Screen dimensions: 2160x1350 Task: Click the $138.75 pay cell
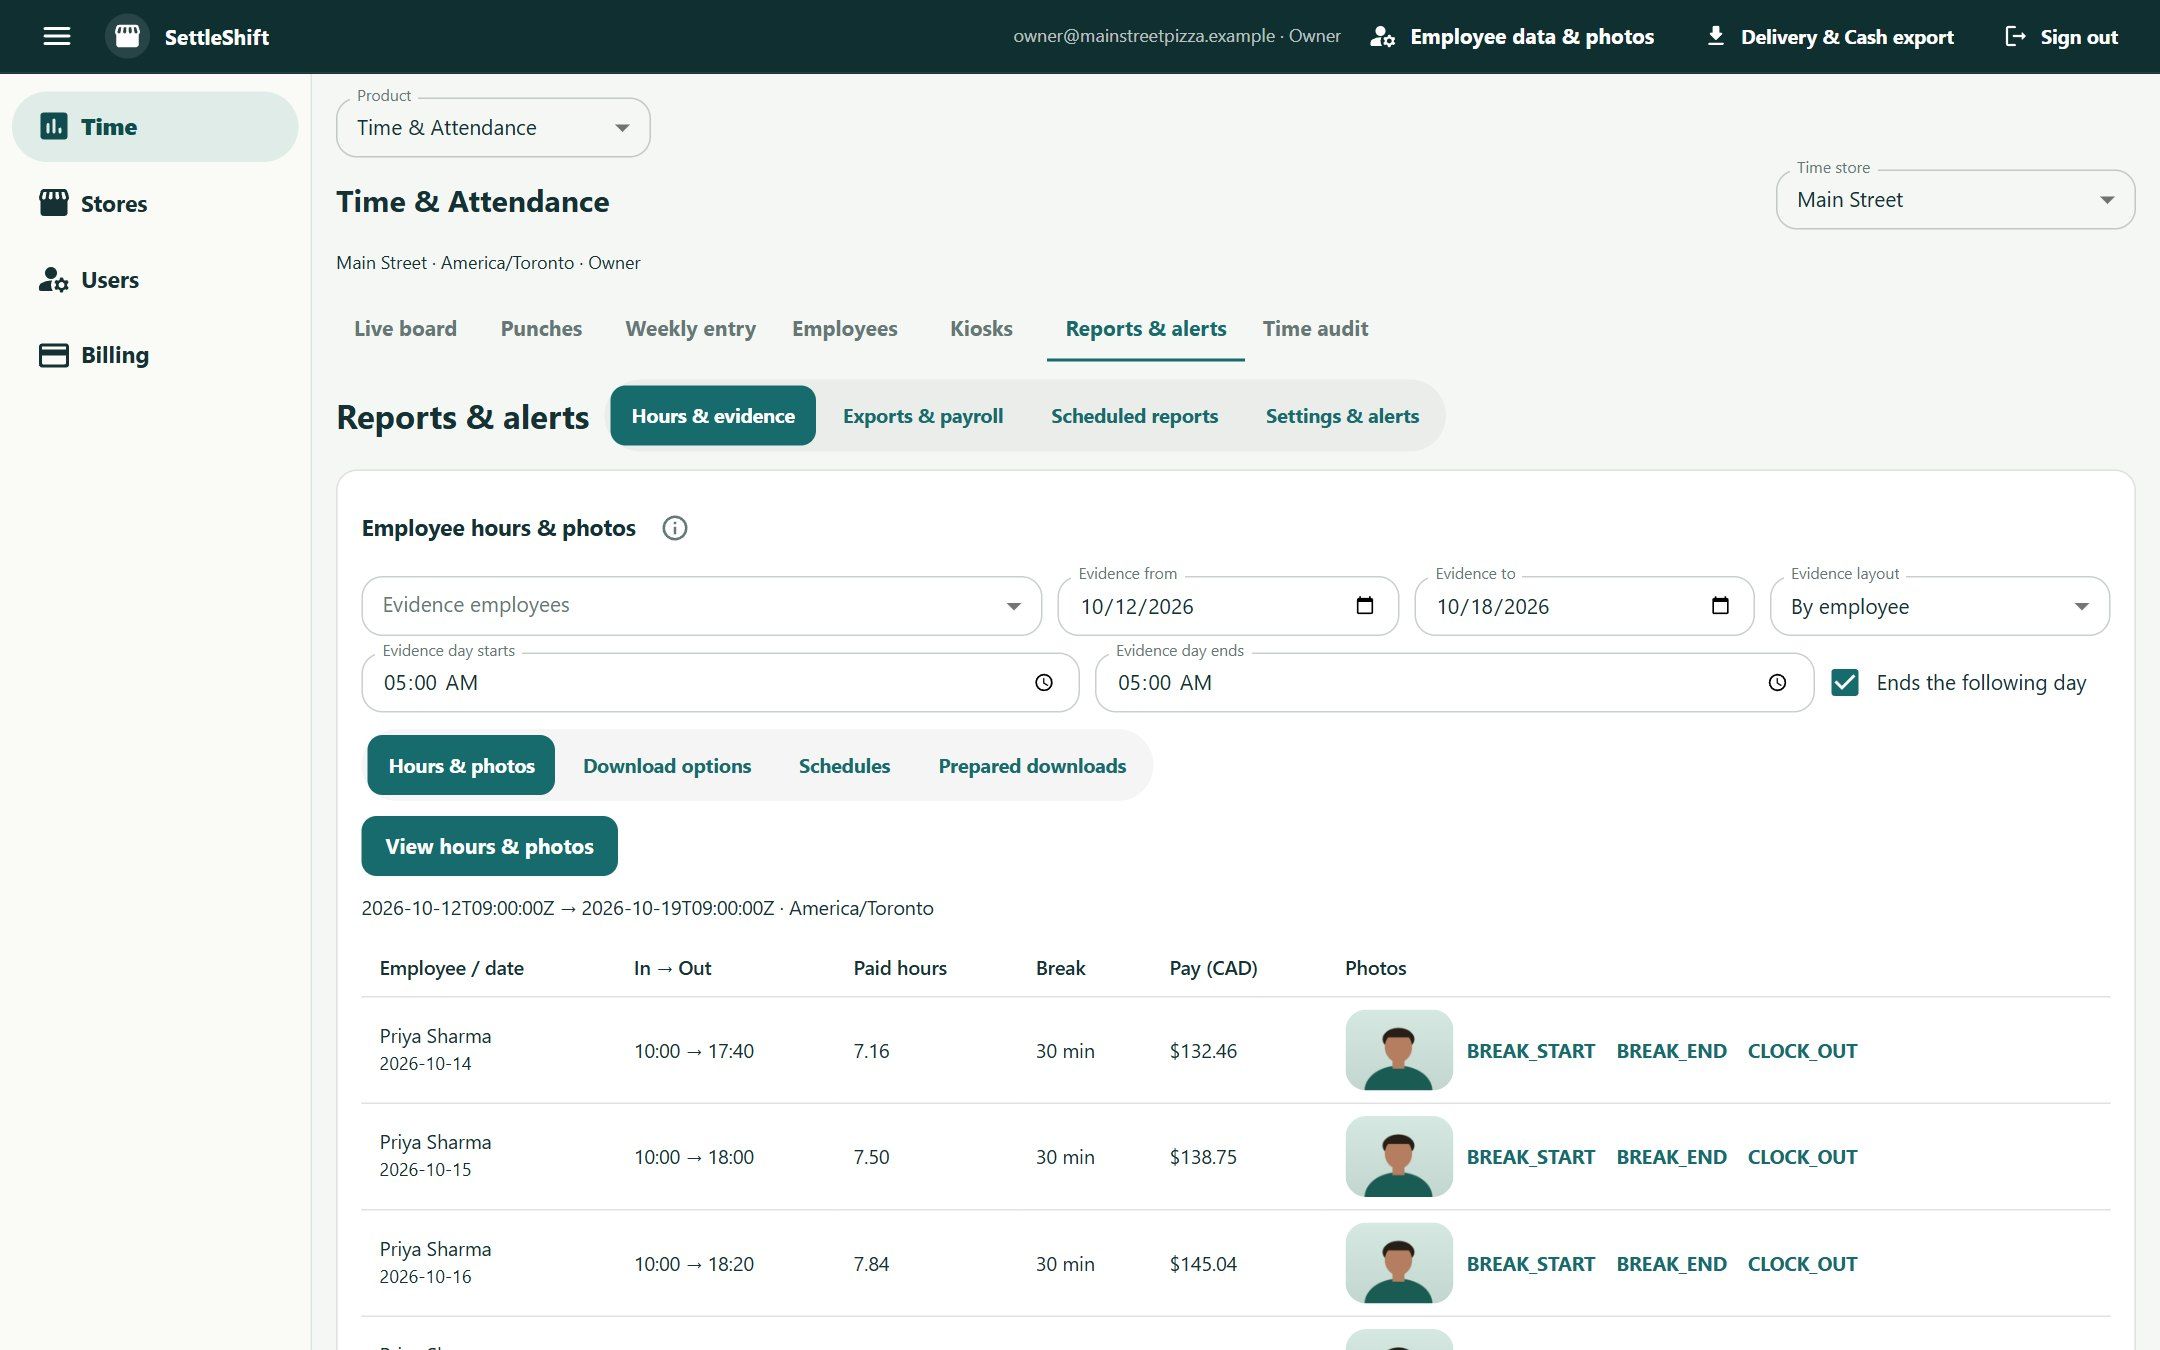click(x=1203, y=1157)
